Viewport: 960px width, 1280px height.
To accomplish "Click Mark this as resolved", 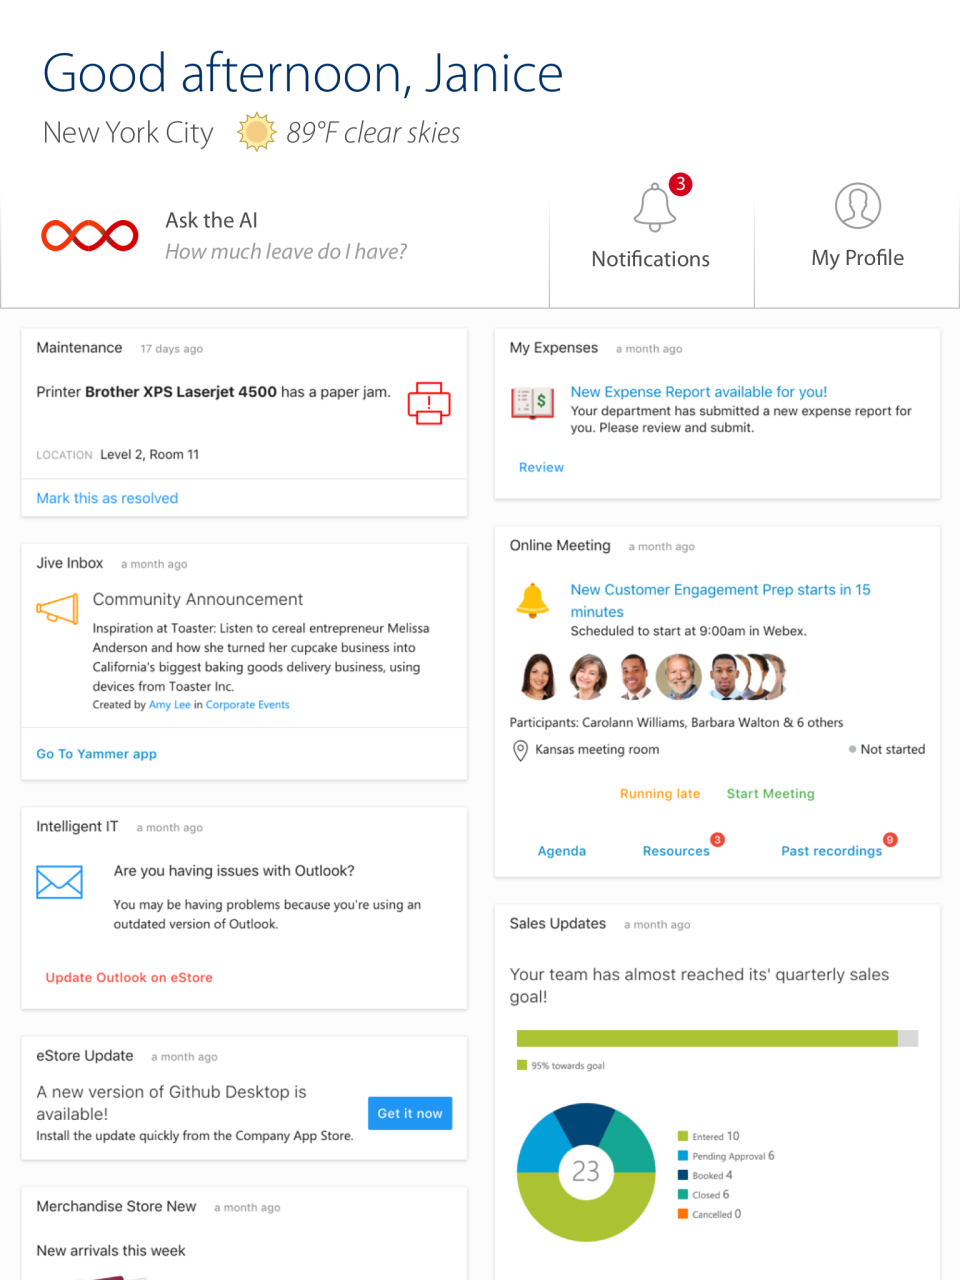I will point(107,497).
